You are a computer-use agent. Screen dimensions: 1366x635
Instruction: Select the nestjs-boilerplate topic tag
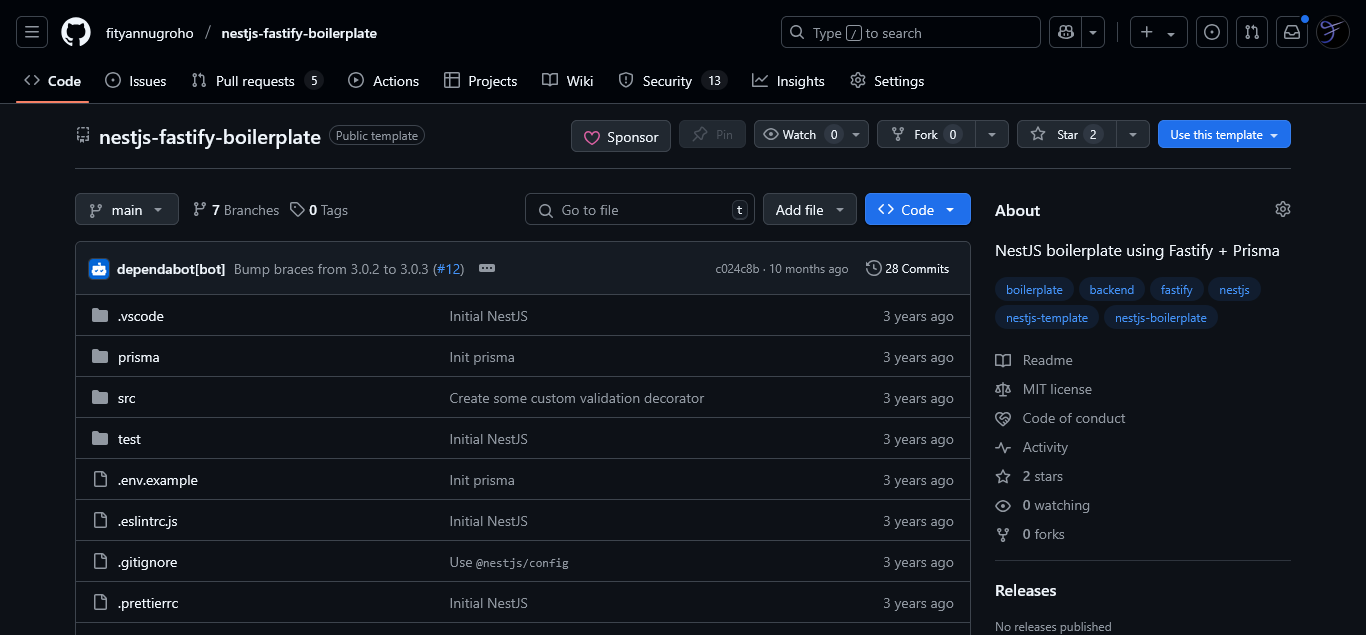click(1161, 317)
